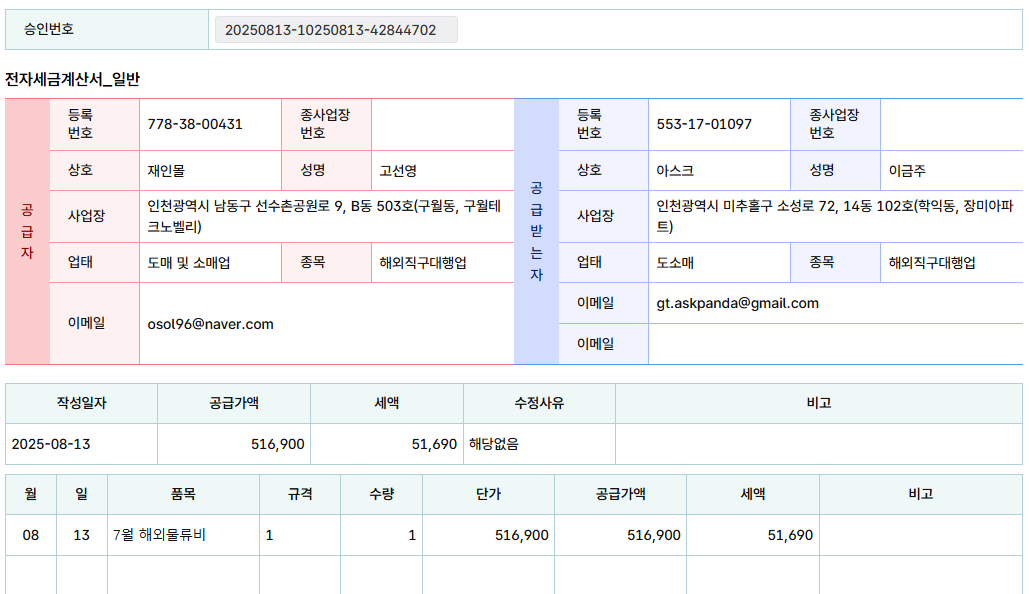This screenshot has height=594, width=1029.
Task: Click the 단가 value in the item row
Action: (521, 535)
